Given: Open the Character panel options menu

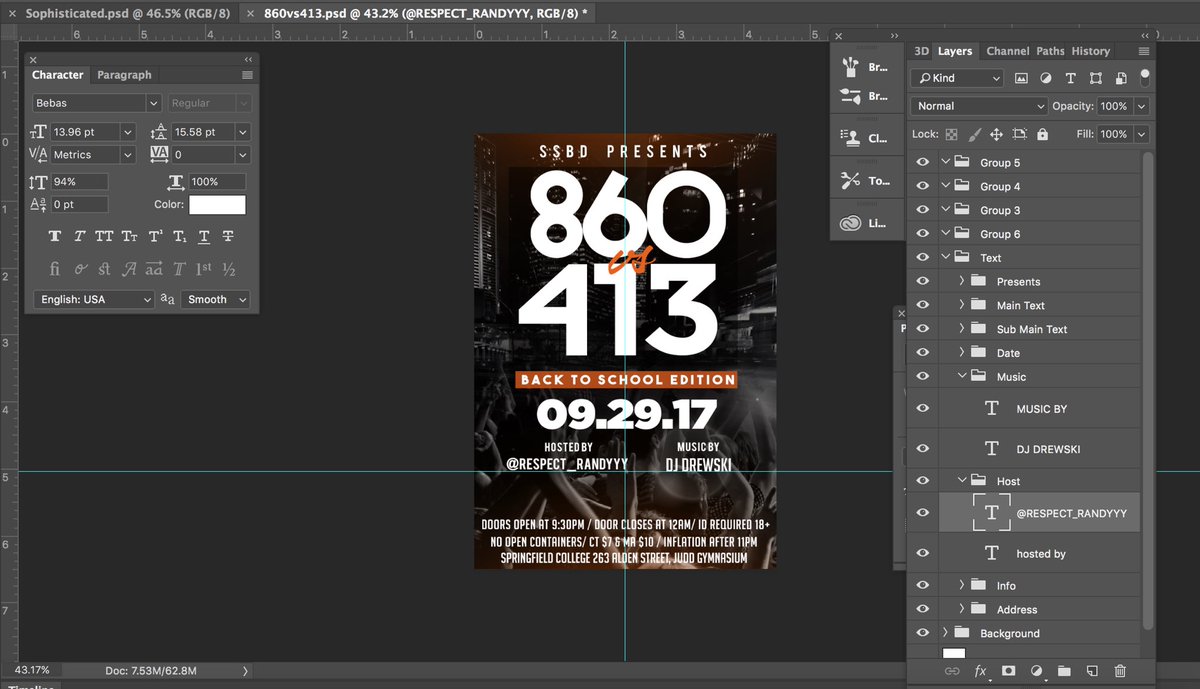Looking at the screenshot, I should (x=247, y=75).
